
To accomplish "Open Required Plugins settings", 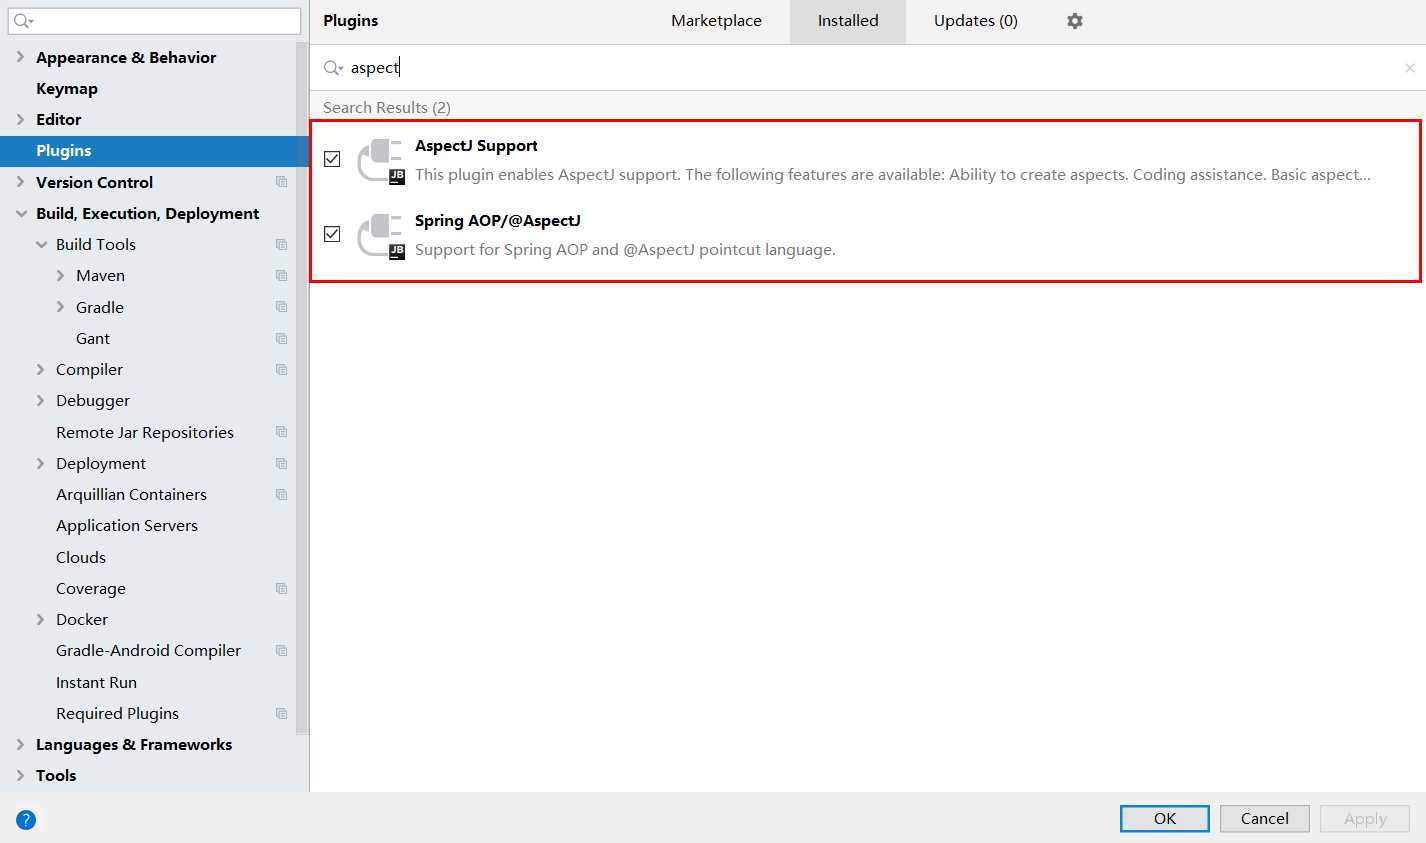I will tap(117, 713).
